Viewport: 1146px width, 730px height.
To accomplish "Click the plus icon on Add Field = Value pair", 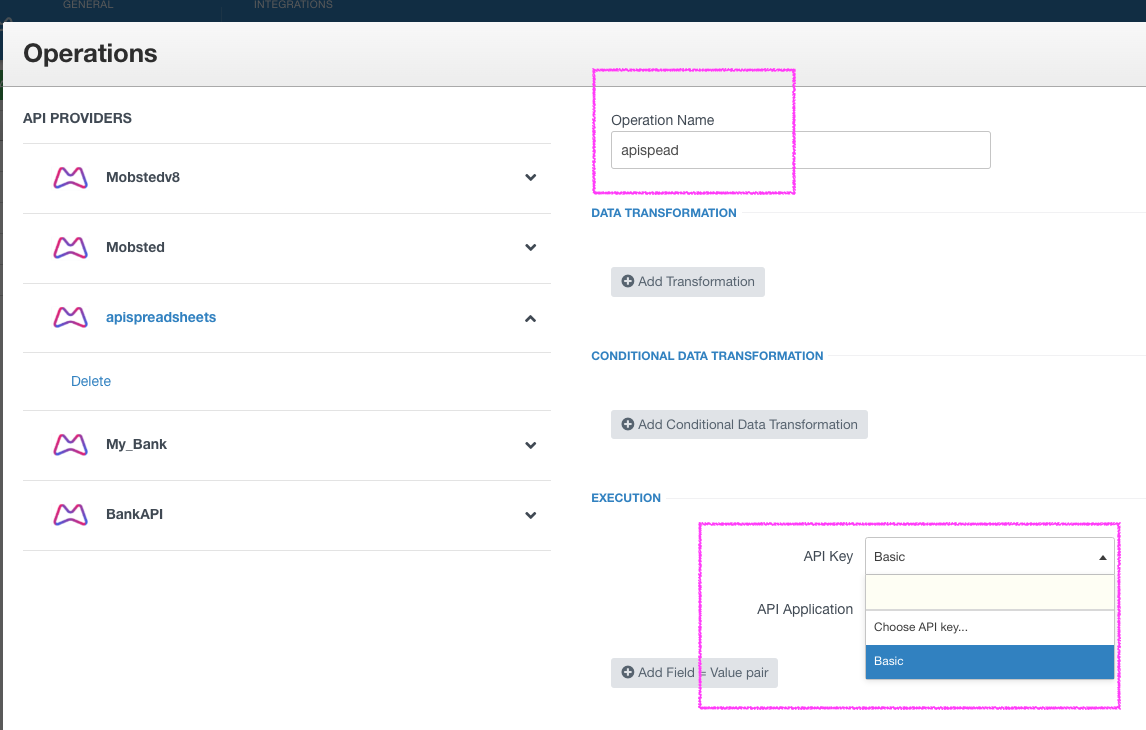I will 627,672.
